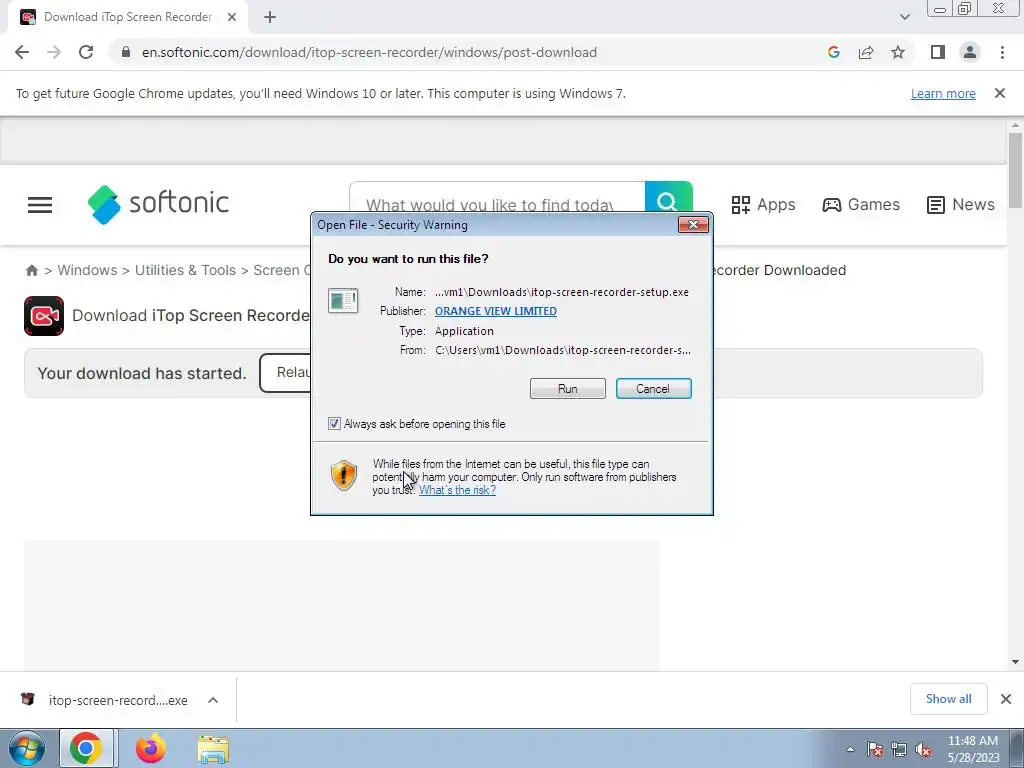Reload the Softonic page

(86, 52)
